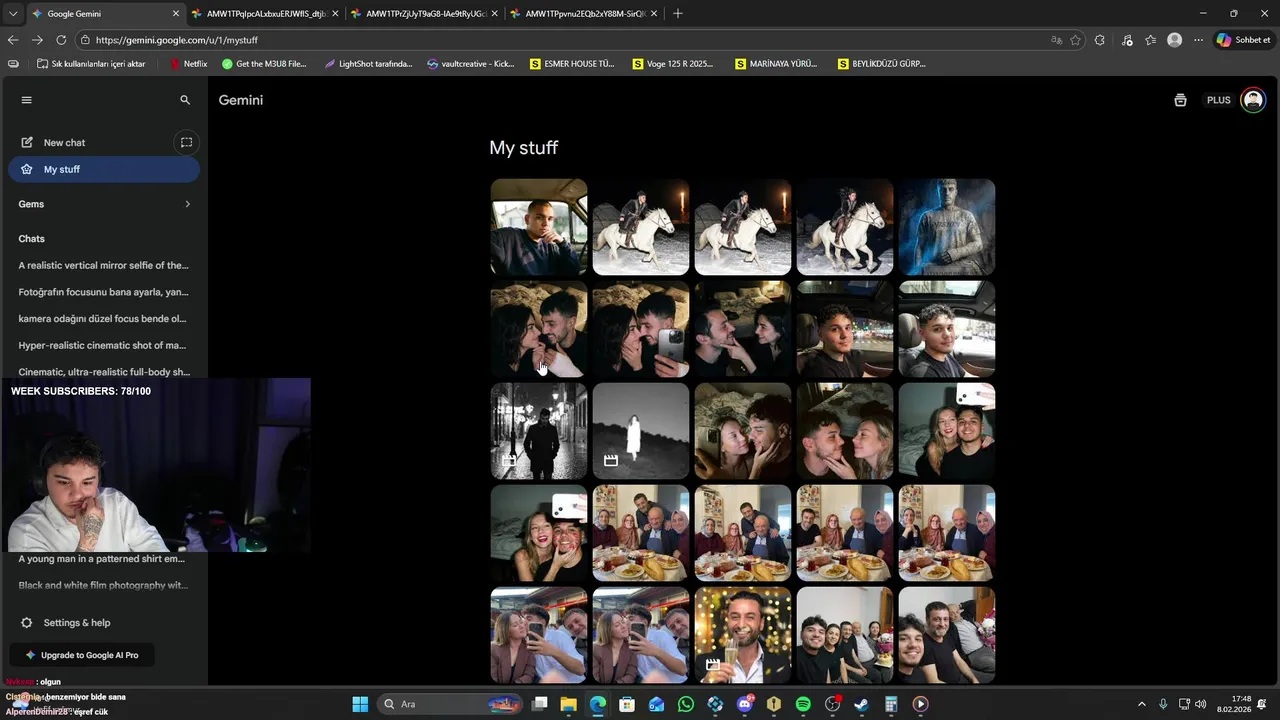
Task: Open the tab search dropdown arrow
Action: tap(13, 14)
